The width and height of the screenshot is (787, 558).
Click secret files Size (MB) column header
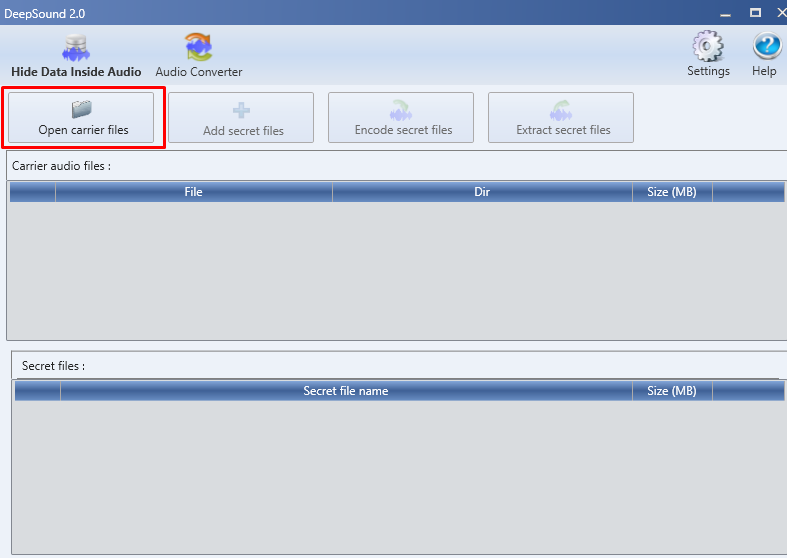pos(672,391)
